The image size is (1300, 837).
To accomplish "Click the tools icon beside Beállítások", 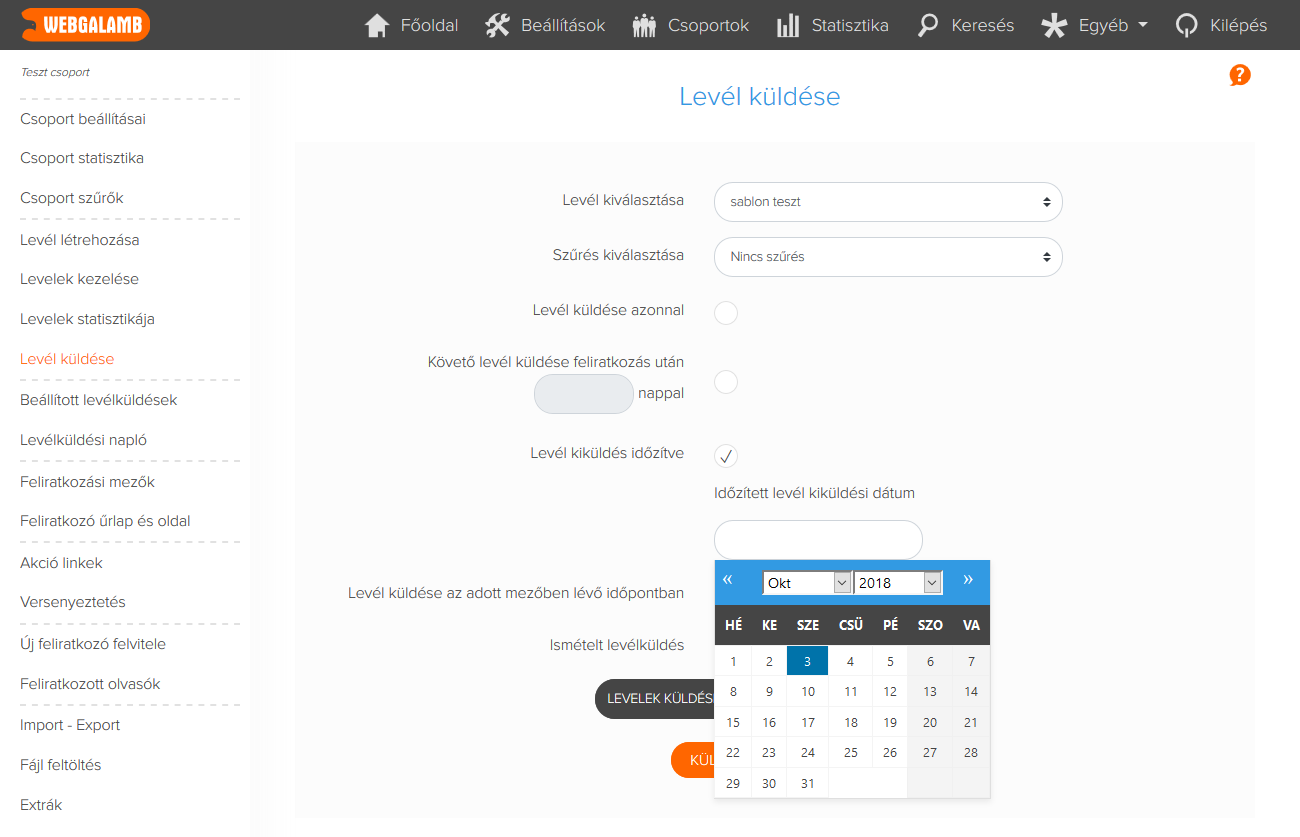I will click(x=498, y=25).
